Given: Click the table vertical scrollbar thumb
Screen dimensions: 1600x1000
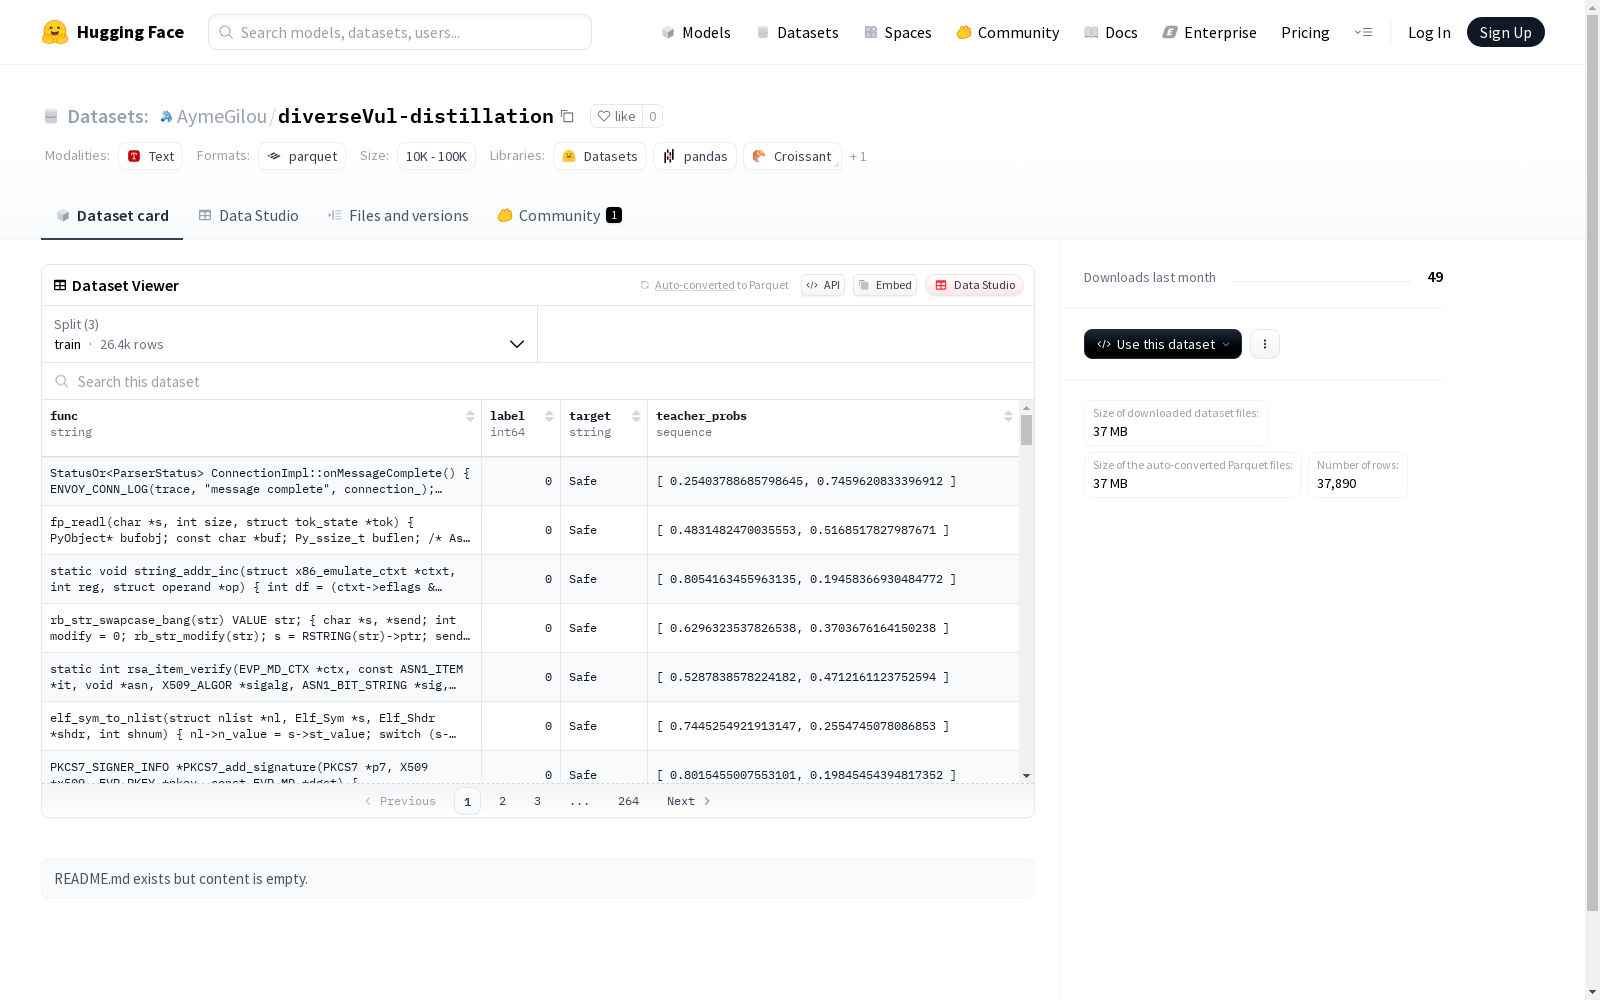Looking at the screenshot, I should click(1026, 430).
